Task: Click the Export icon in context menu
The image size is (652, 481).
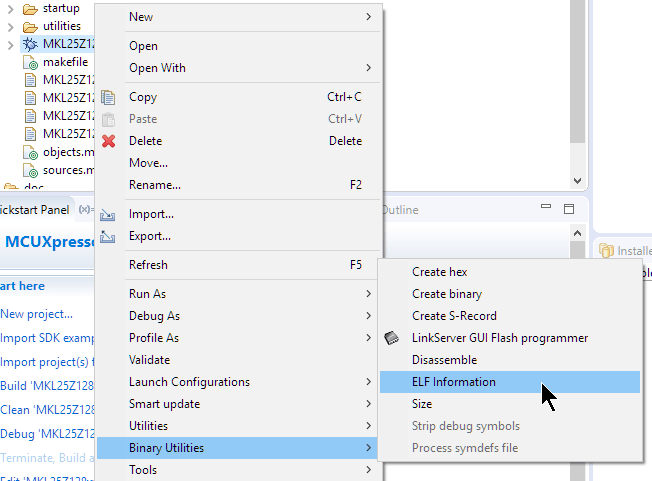Action: pyautogui.click(x=107, y=237)
